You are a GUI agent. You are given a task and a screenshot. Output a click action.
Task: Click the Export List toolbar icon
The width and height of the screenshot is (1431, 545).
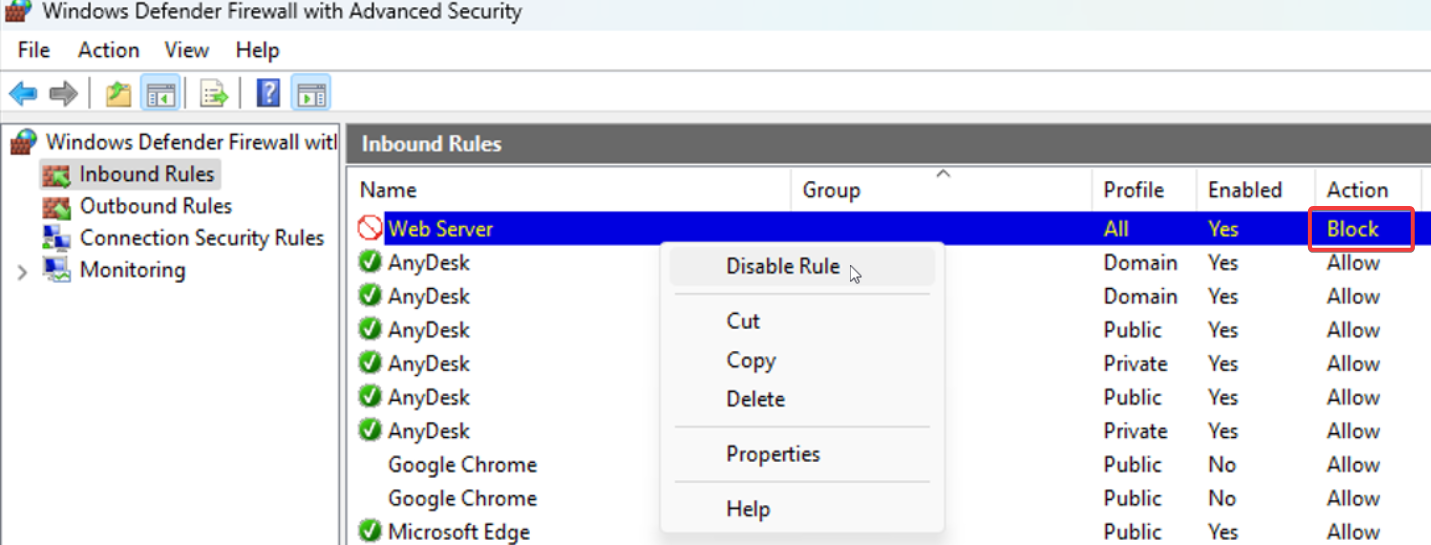(214, 95)
